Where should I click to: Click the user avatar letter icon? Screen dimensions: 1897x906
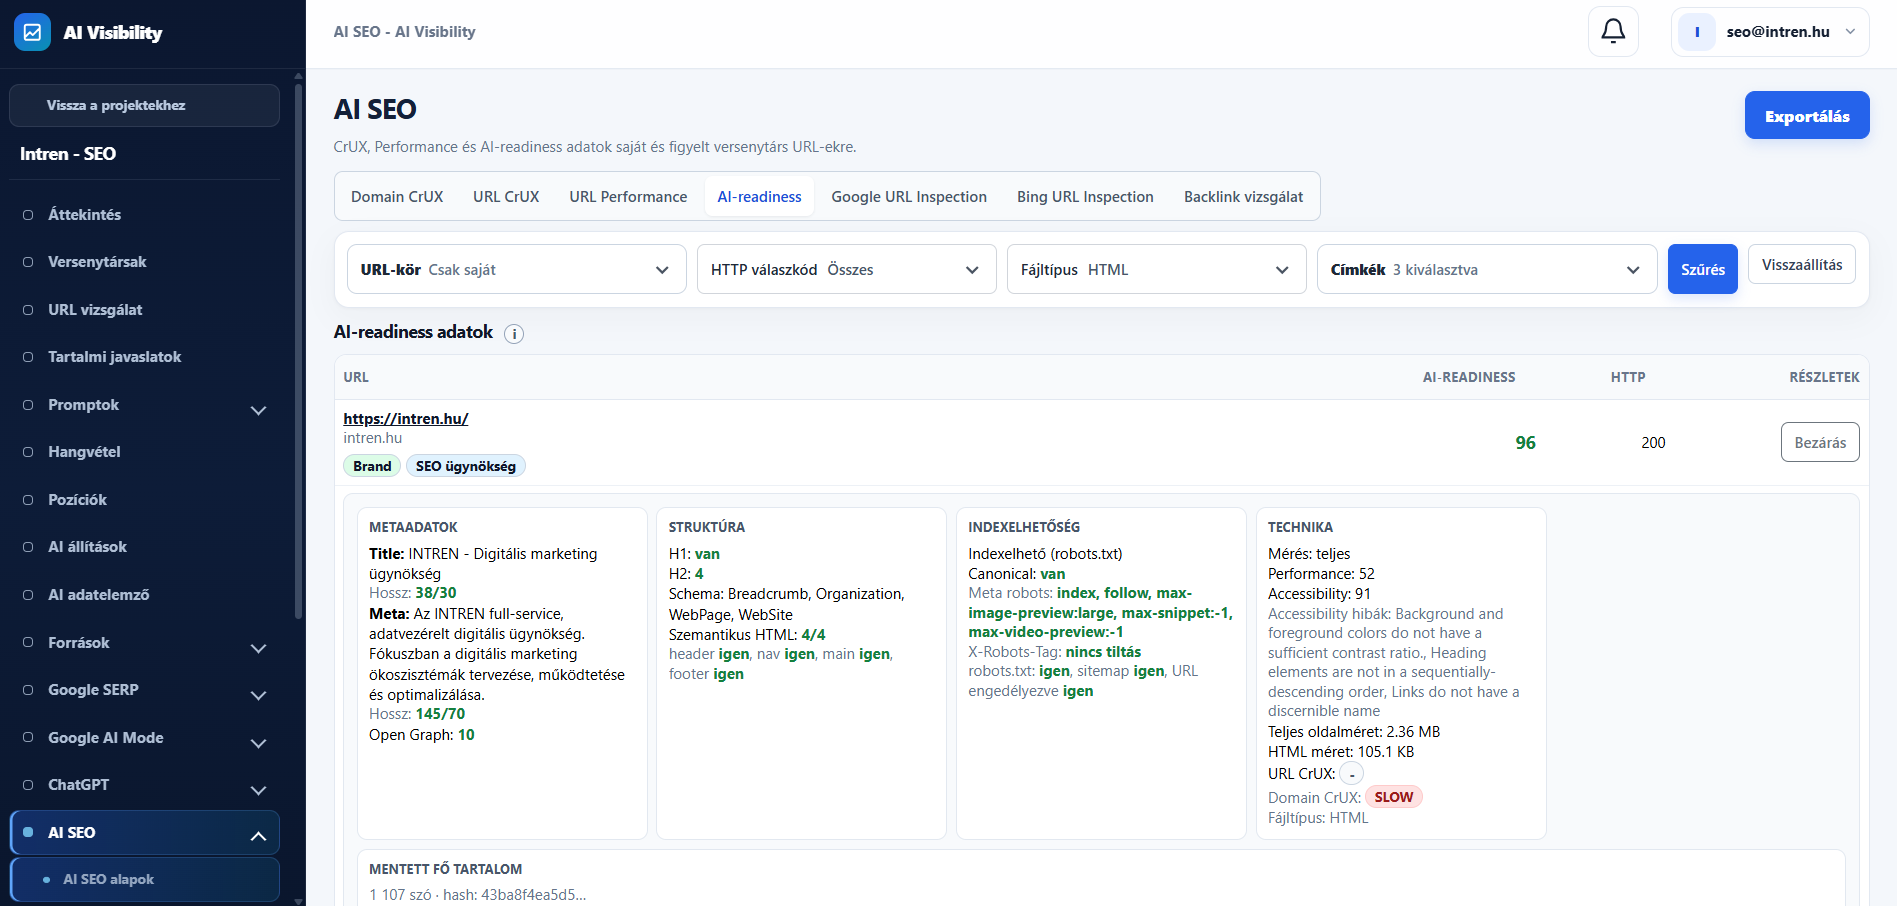click(x=1697, y=32)
